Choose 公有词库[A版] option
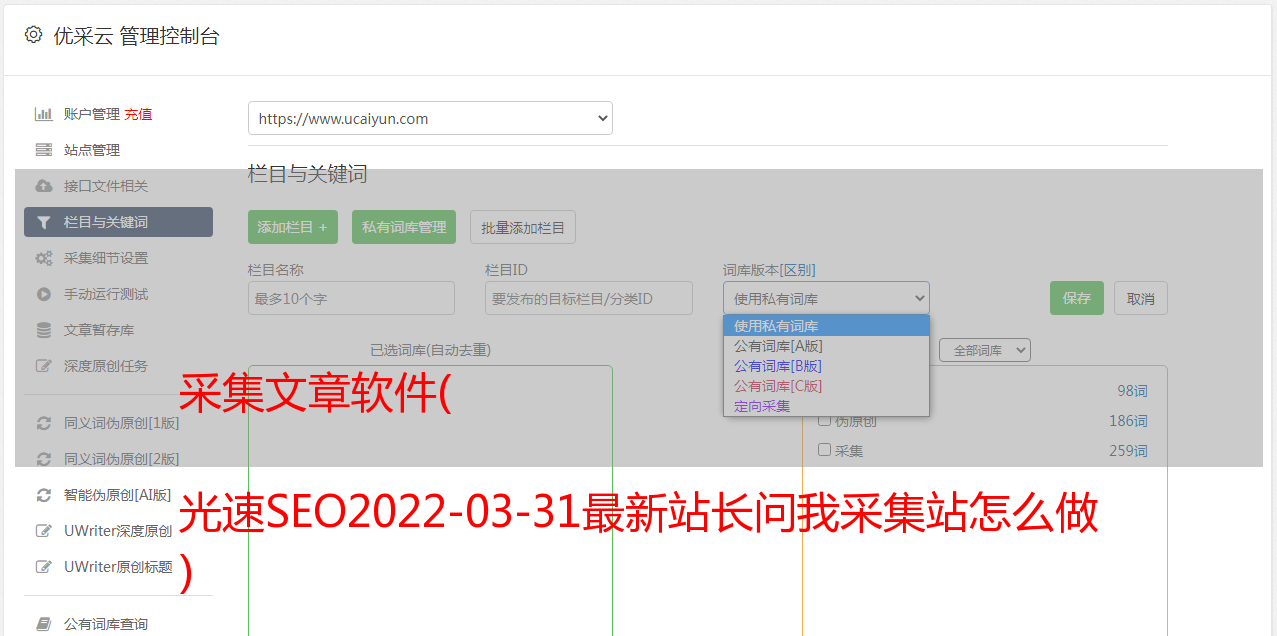Viewport: 1277px width, 636px height. pyautogui.click(x=826, y=346)
